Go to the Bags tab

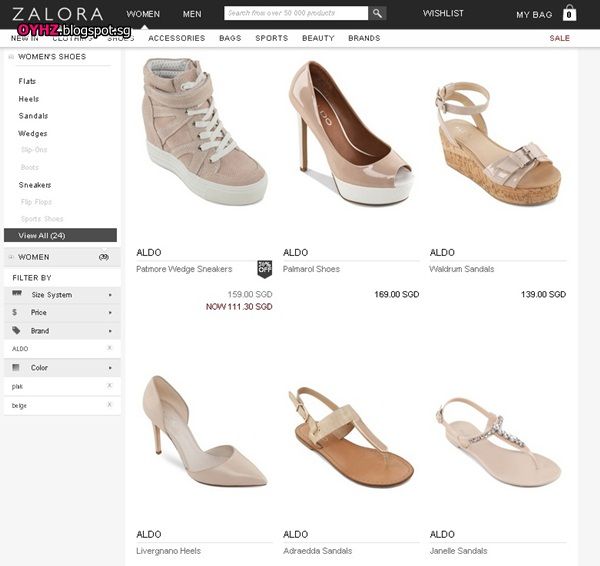click(230, 38)
